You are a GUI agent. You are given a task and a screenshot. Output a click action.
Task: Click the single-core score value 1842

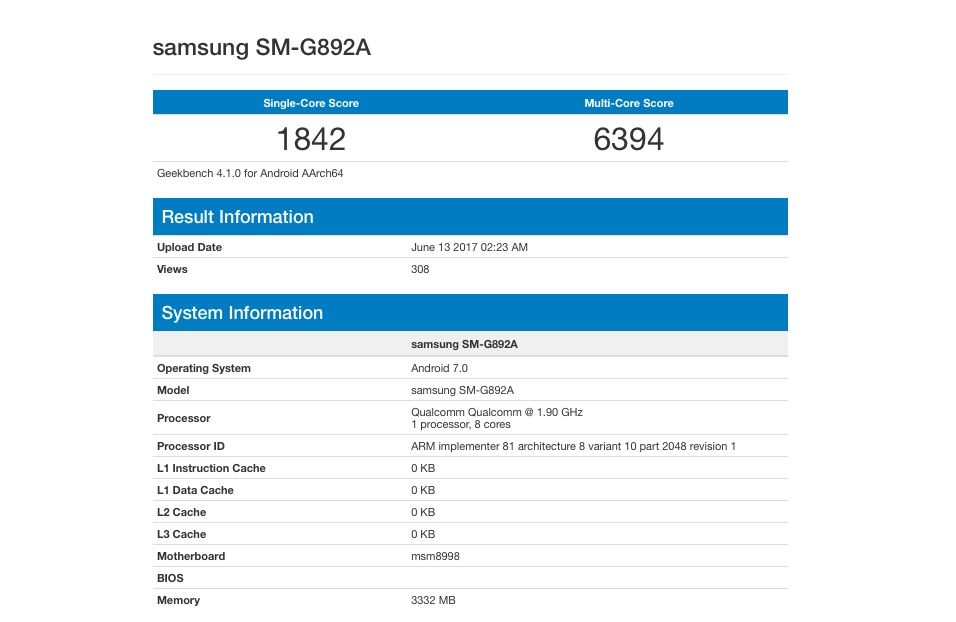click(x=311, y=139)
